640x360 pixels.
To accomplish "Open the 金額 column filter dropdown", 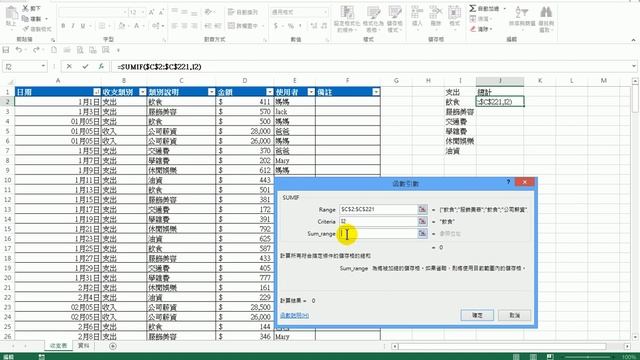I will pyautogui.click(x=269, y=92).
